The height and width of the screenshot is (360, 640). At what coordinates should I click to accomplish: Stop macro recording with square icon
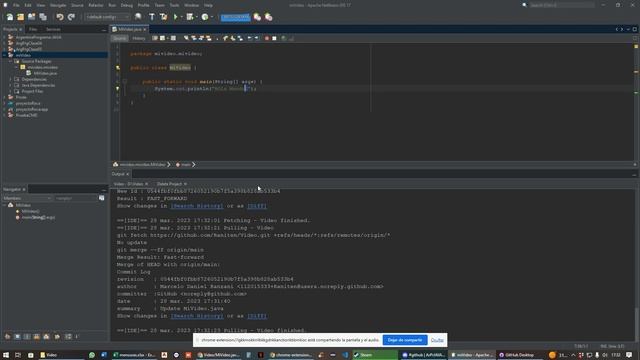click(x=274, y=38)
